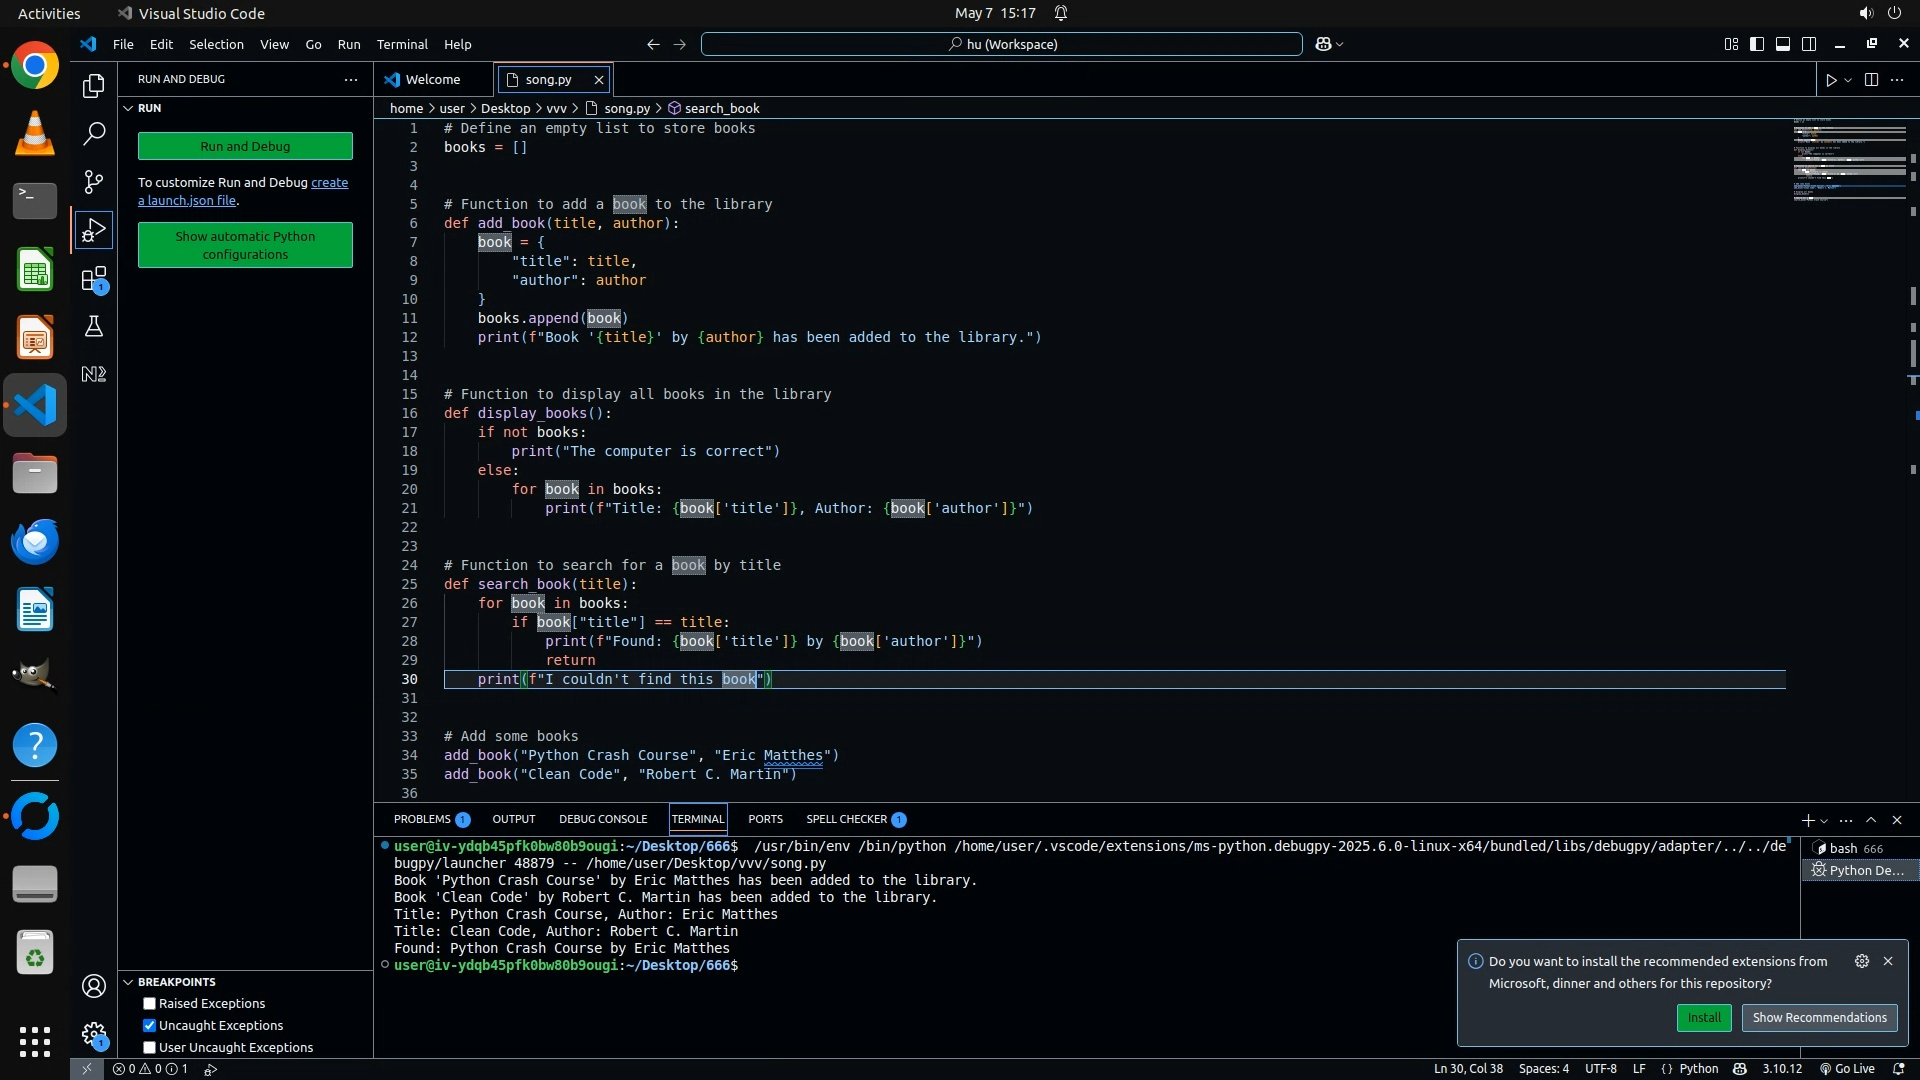Screen dimensions: 1920x1080
Task: Collapse the RUN section
Action: tap(129, 108)
